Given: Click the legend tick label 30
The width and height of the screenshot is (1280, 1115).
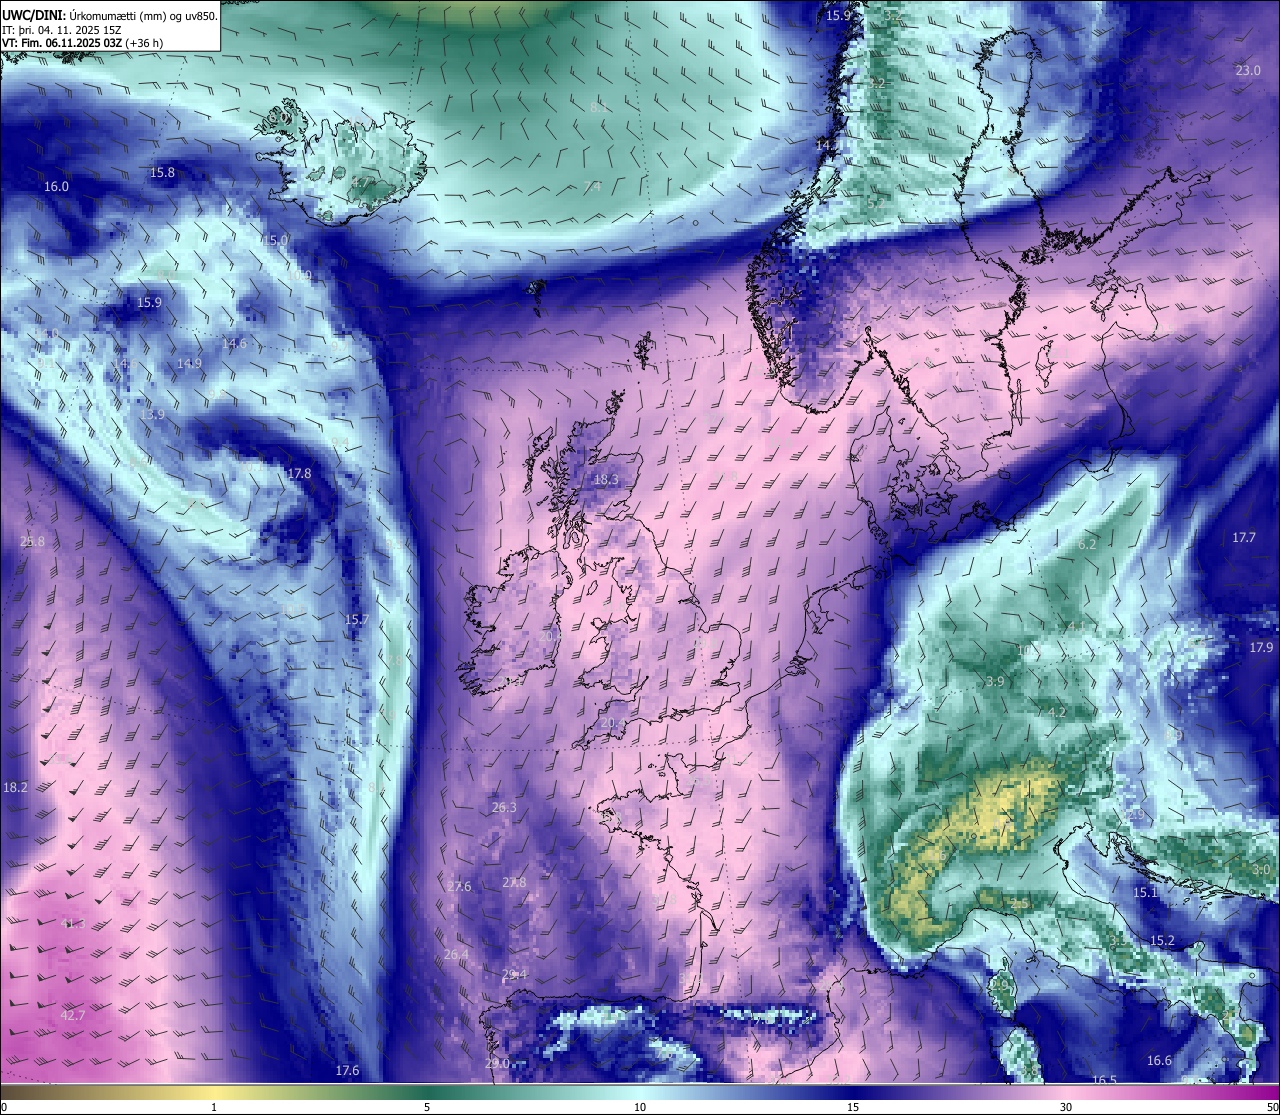Looking at the screenshot, I should coord(1066,1107).
